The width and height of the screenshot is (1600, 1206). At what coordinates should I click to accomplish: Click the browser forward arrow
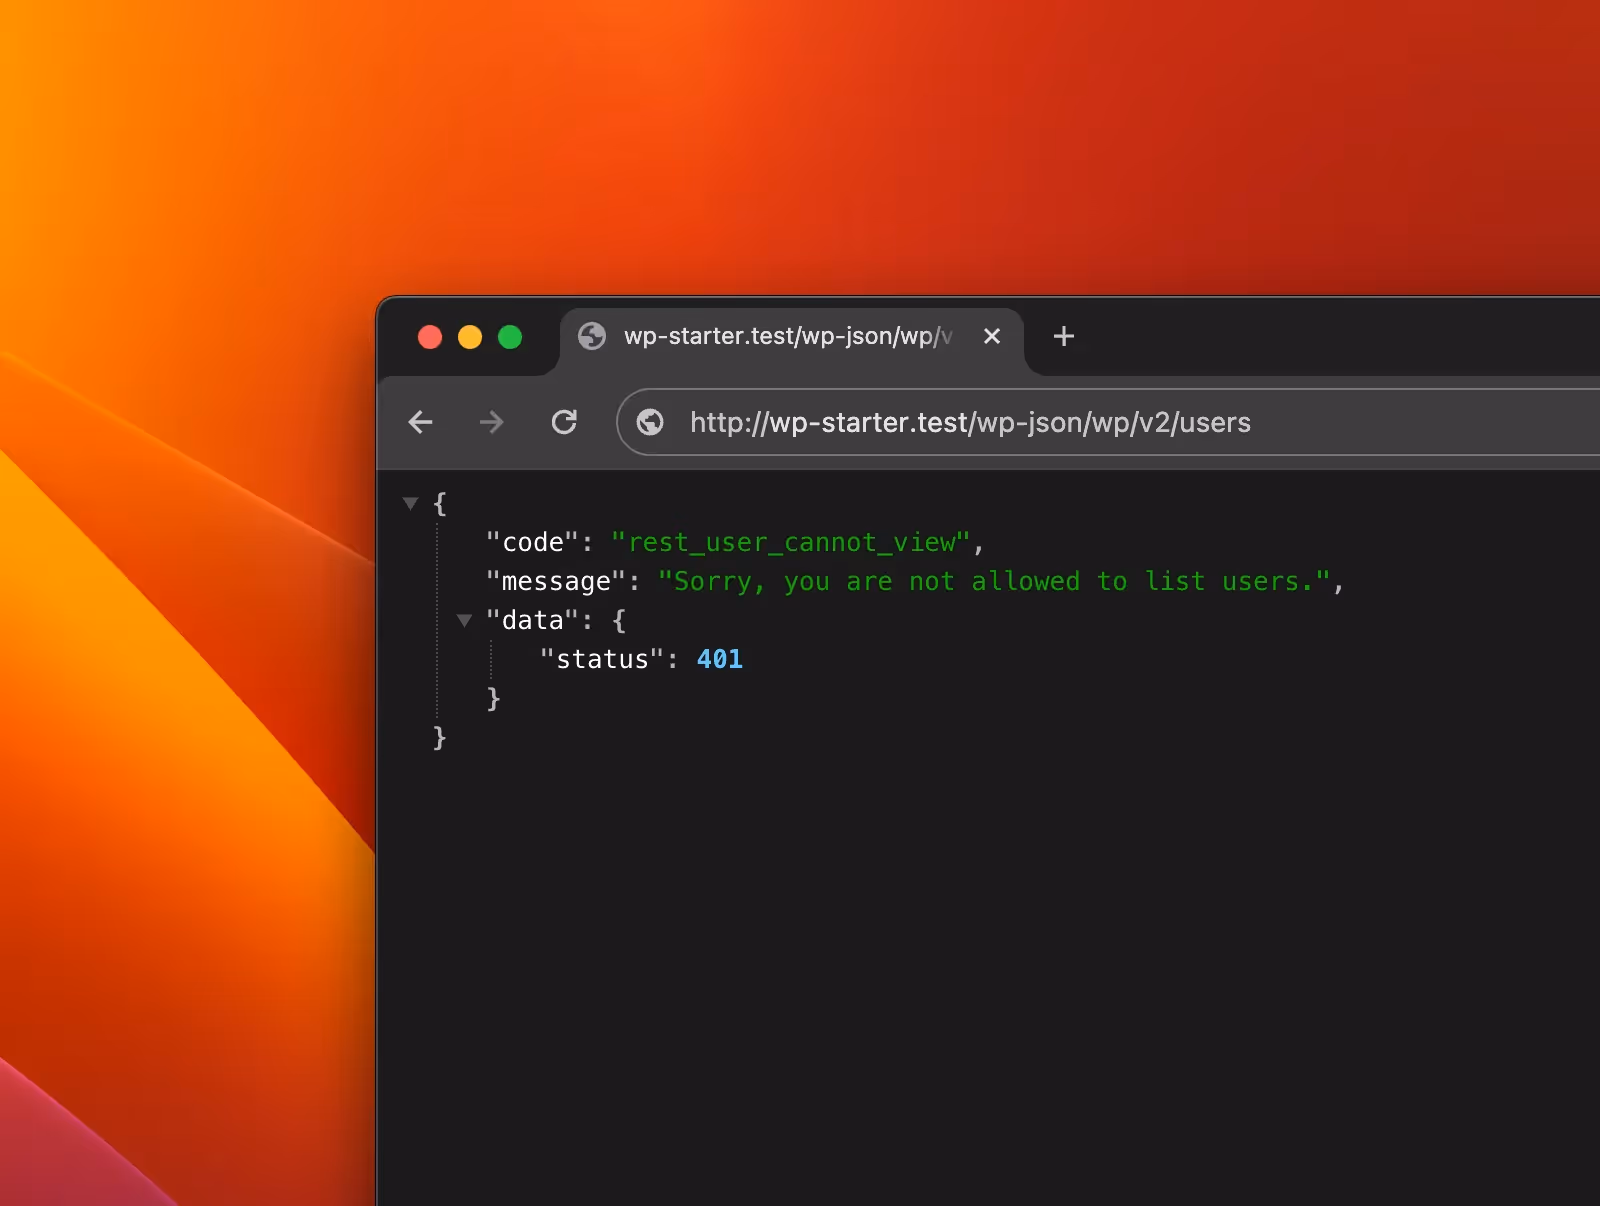click(491, 422)
